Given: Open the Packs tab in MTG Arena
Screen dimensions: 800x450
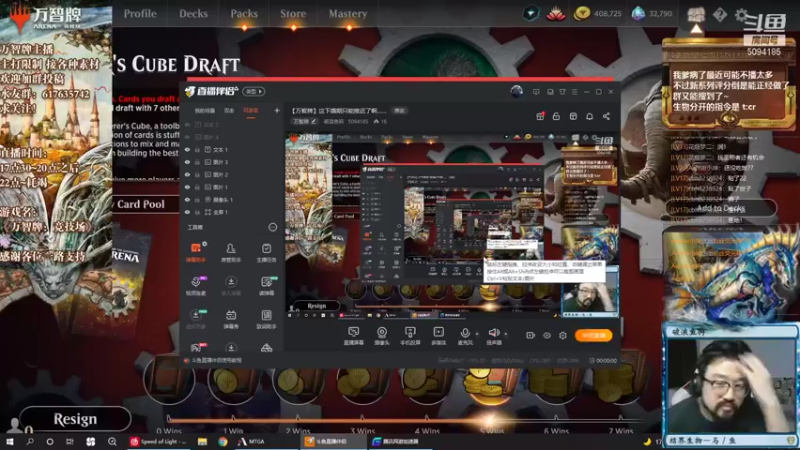Looking at the screenshot, I should 244,14.
